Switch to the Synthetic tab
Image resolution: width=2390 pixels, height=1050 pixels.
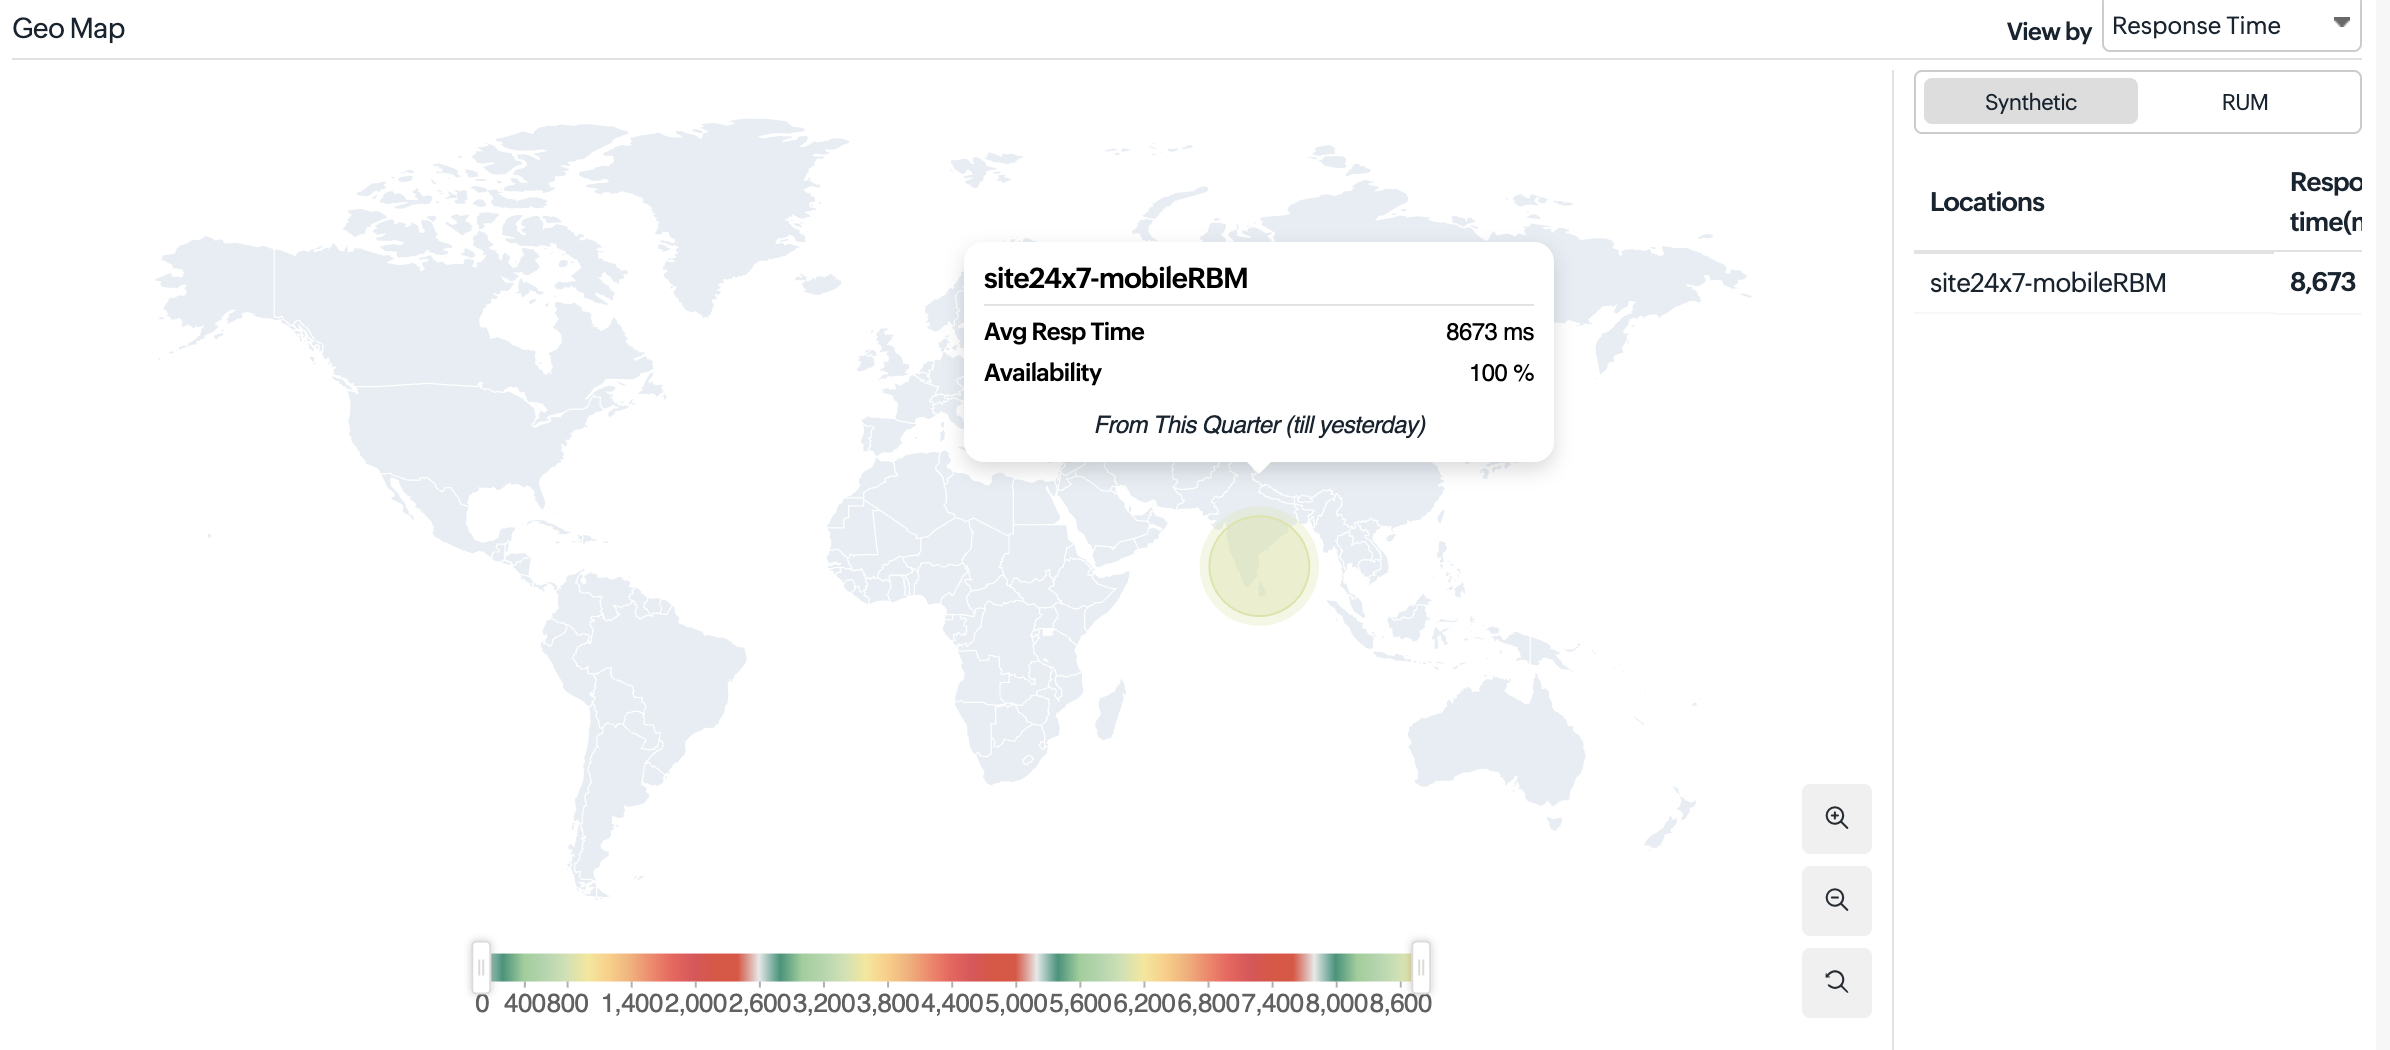(x=2030, y=102)
